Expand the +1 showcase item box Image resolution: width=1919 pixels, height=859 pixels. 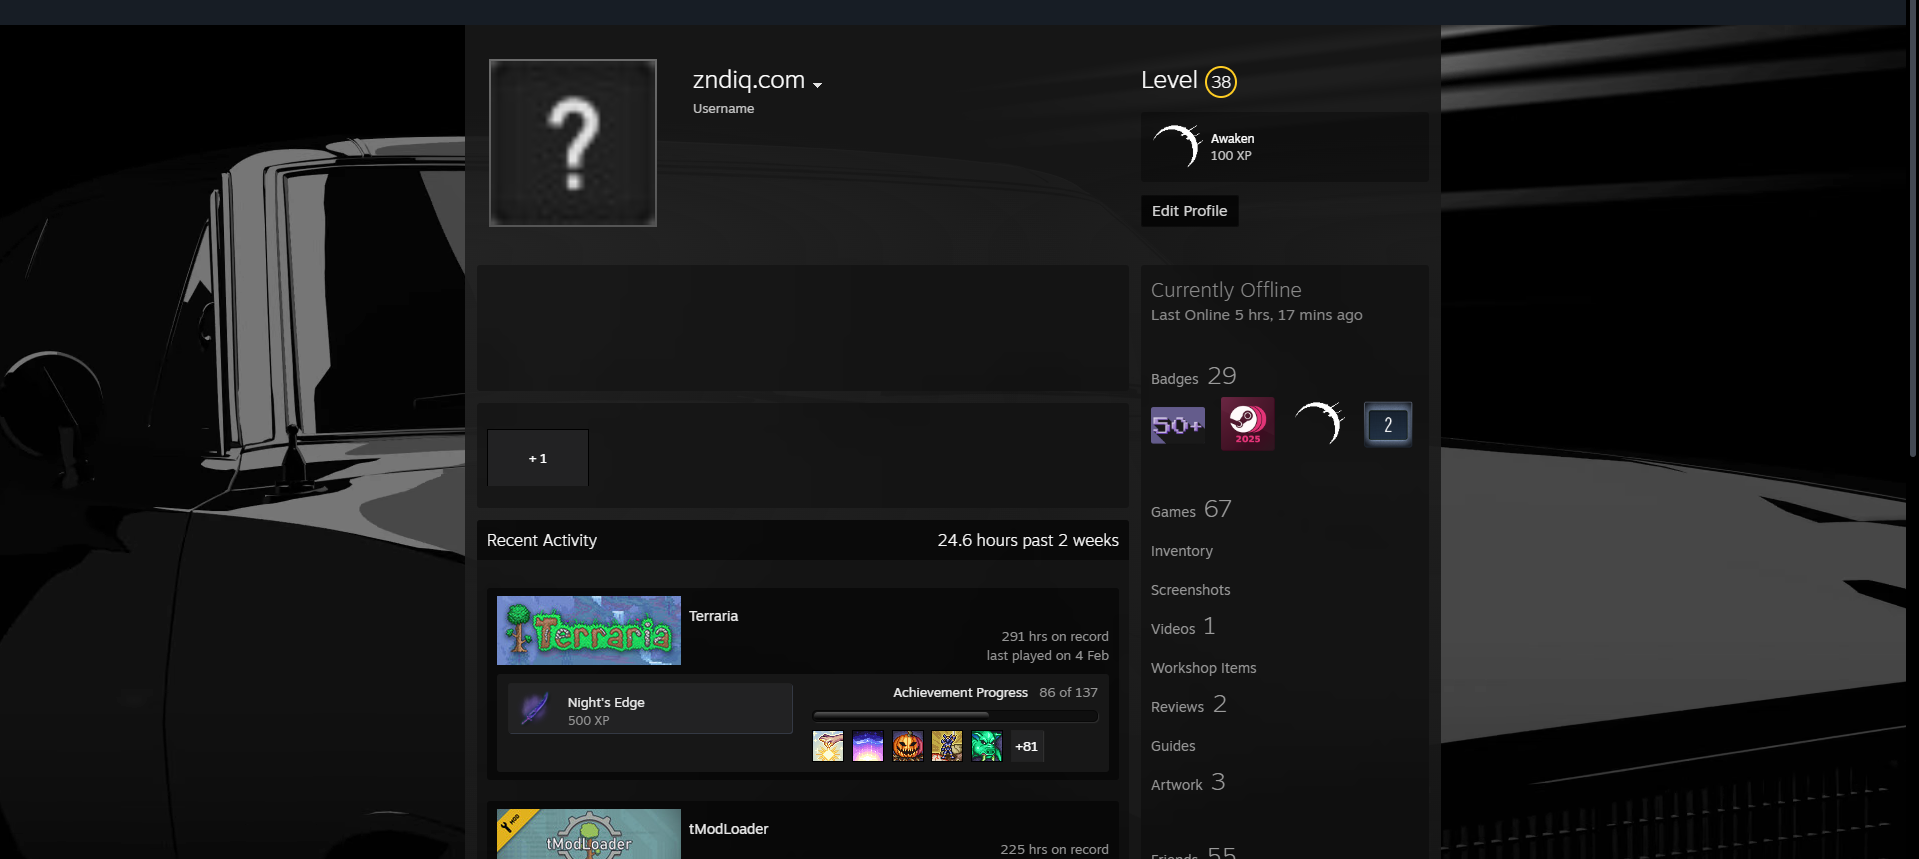tap(538, 458)
